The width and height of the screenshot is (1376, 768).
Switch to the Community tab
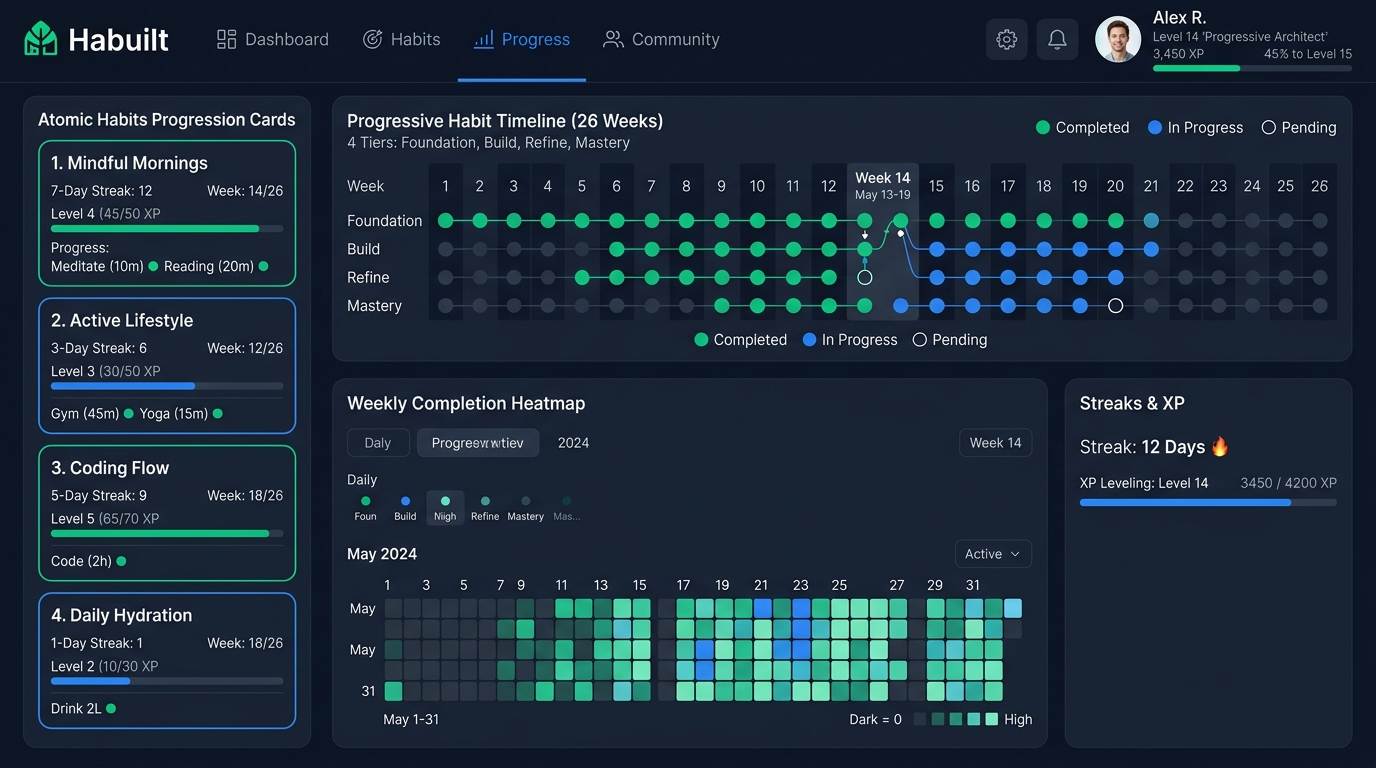point(661,39)
